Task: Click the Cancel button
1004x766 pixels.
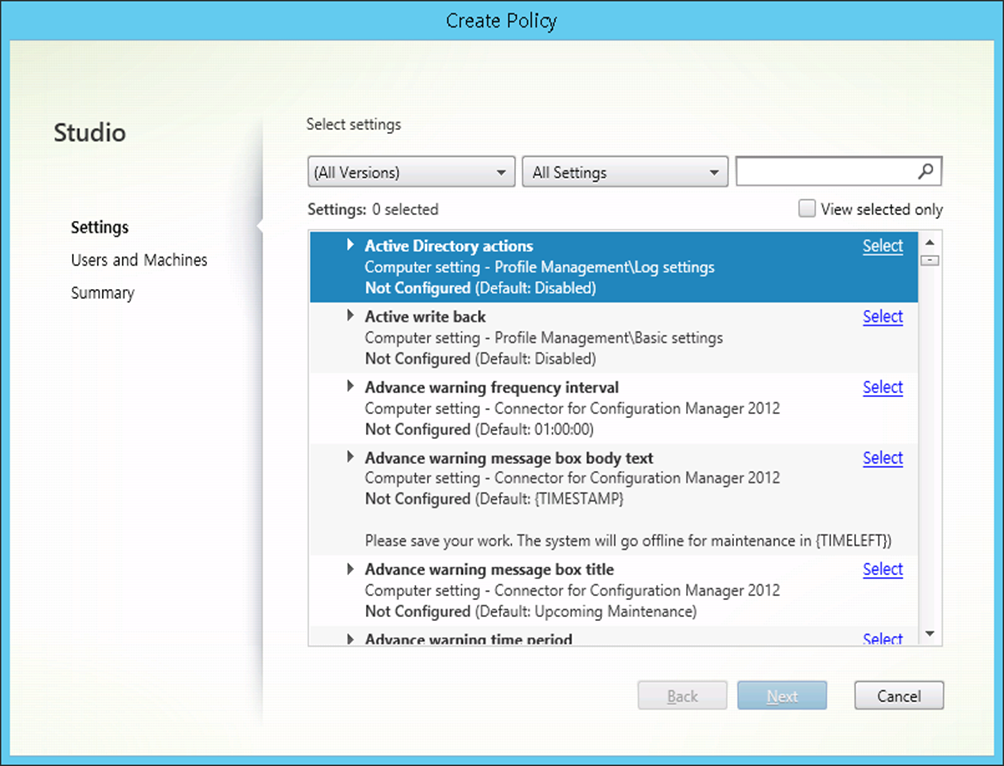Action: tap(899, 696)
